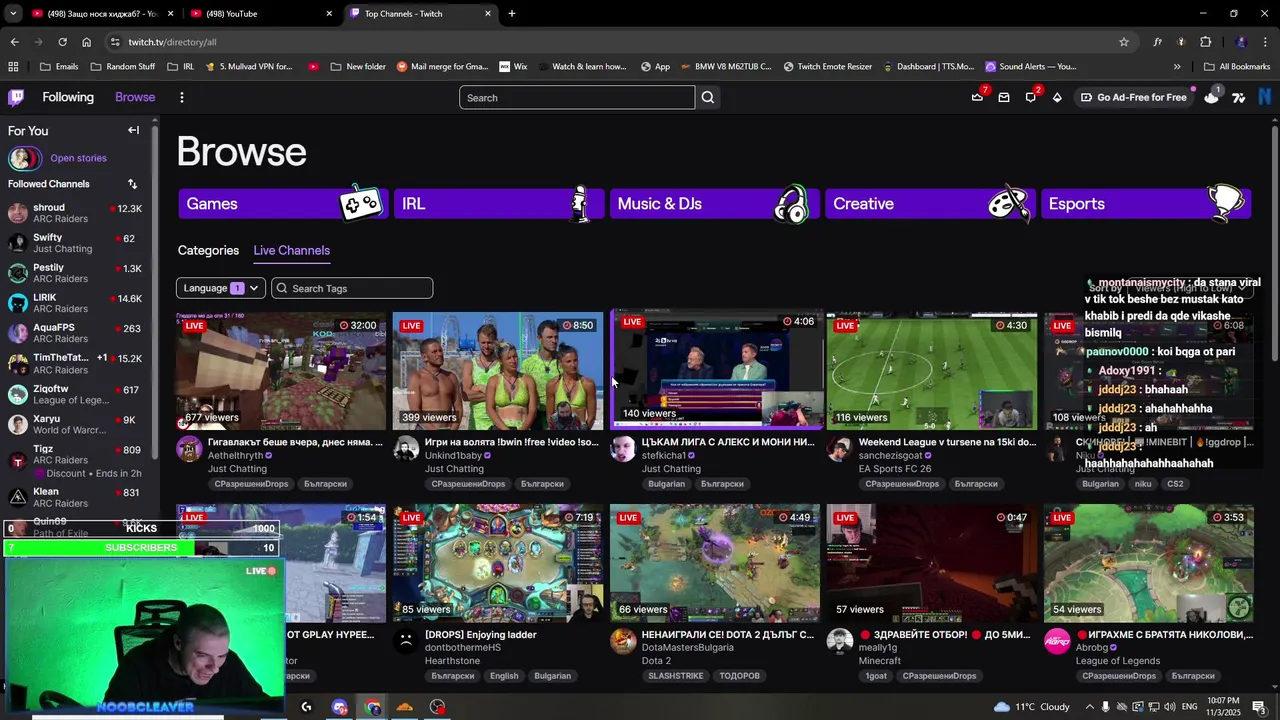Viewport: 1280px width, 720px height.
Task: Select the Live Channels tab
Action: coord(291,251)
